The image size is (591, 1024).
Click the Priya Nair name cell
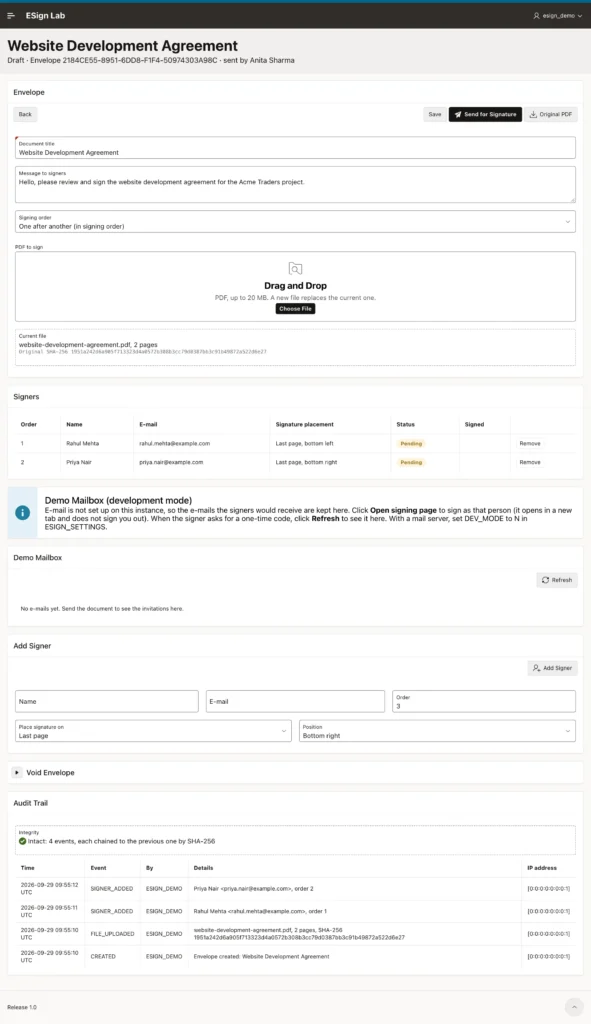pyautogui.click(x=79, y=462)
